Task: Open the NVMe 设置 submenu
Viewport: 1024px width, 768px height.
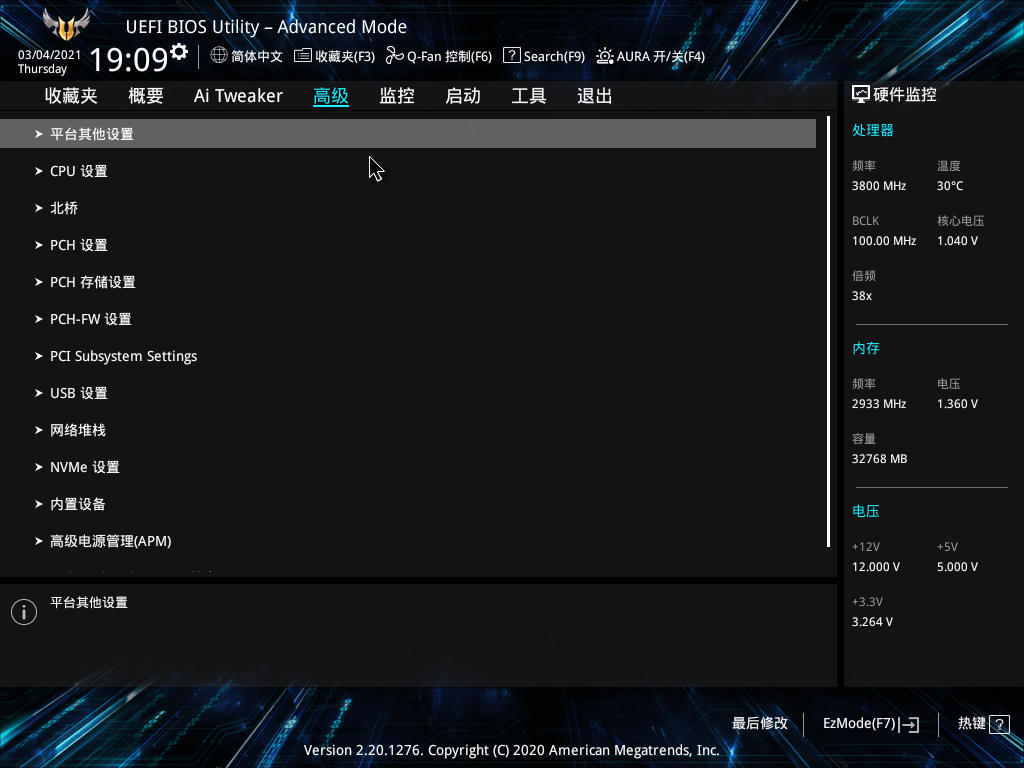Action: point(84,467)
